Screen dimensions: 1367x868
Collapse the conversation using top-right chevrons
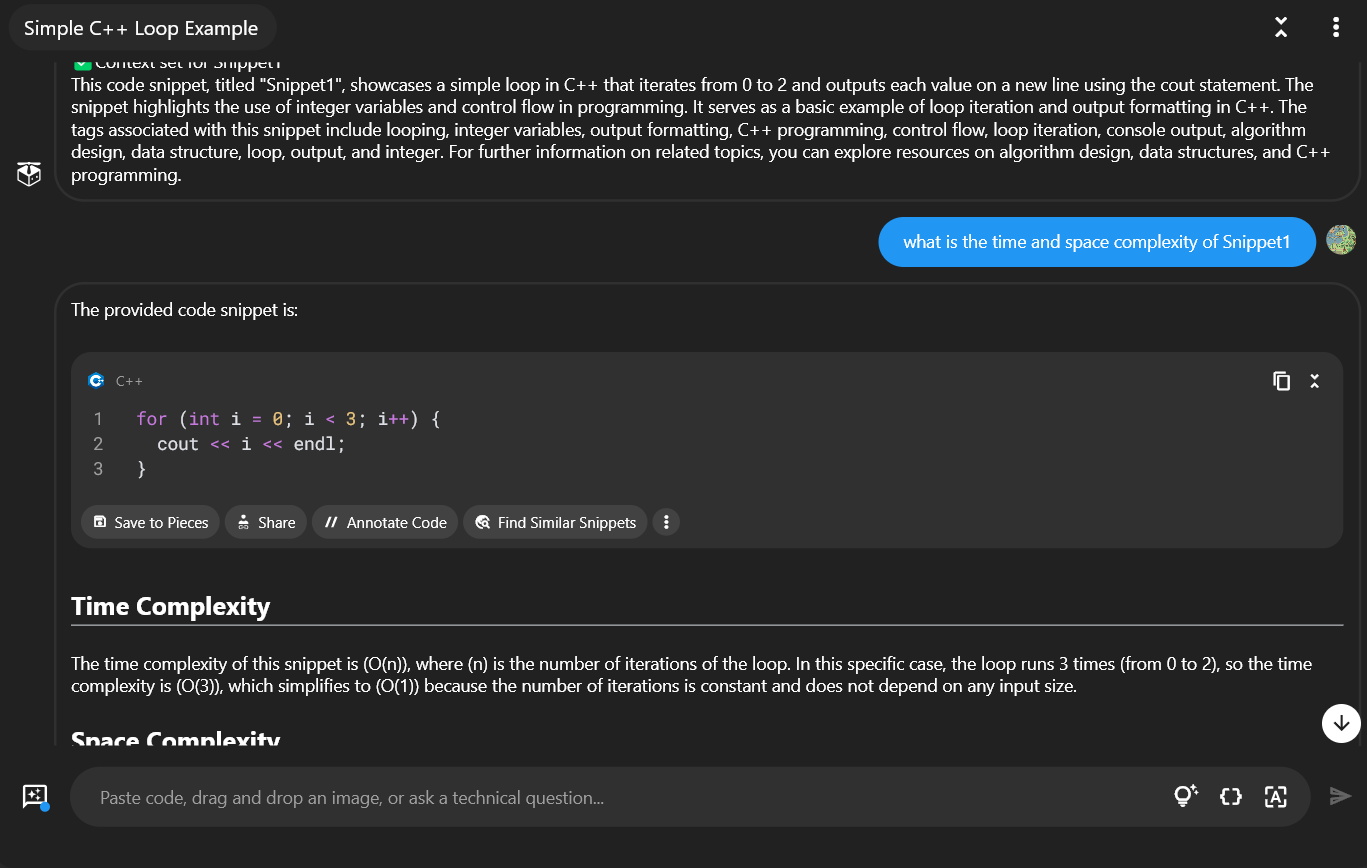[x=1281, y=28]
